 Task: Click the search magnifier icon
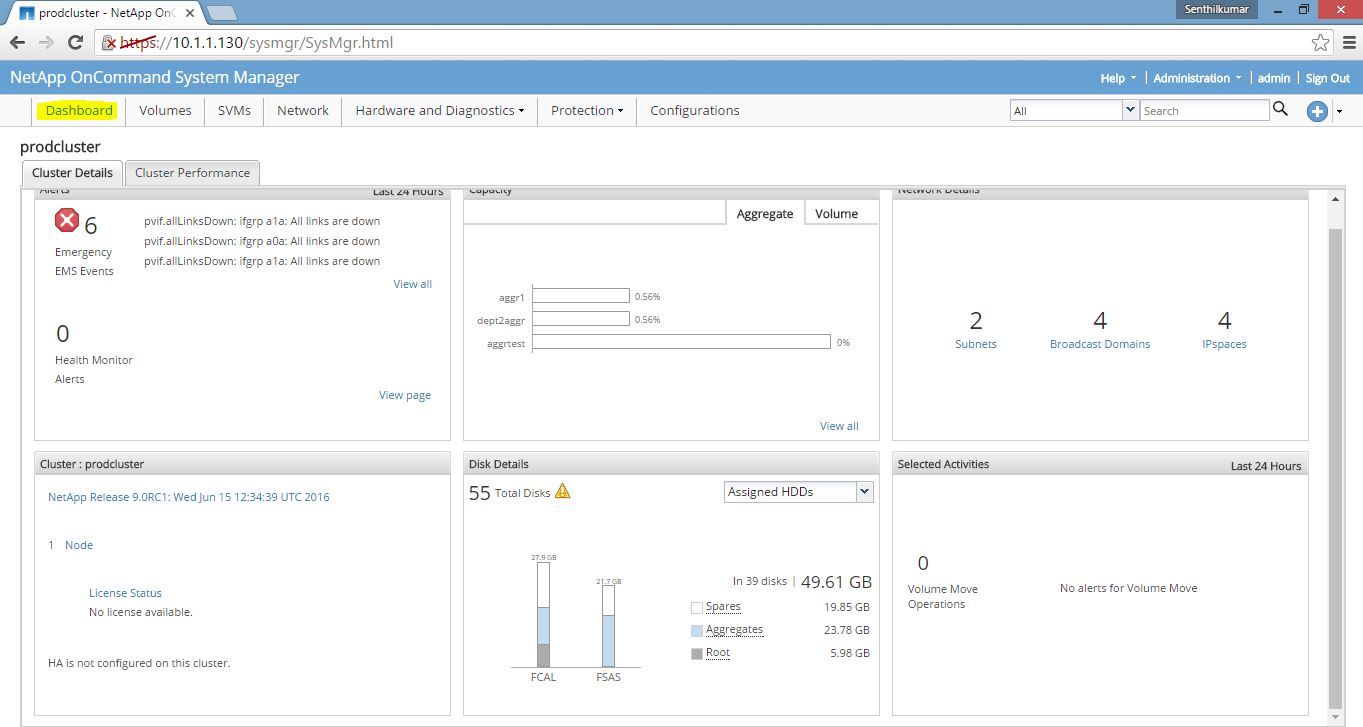(1281, 110)
